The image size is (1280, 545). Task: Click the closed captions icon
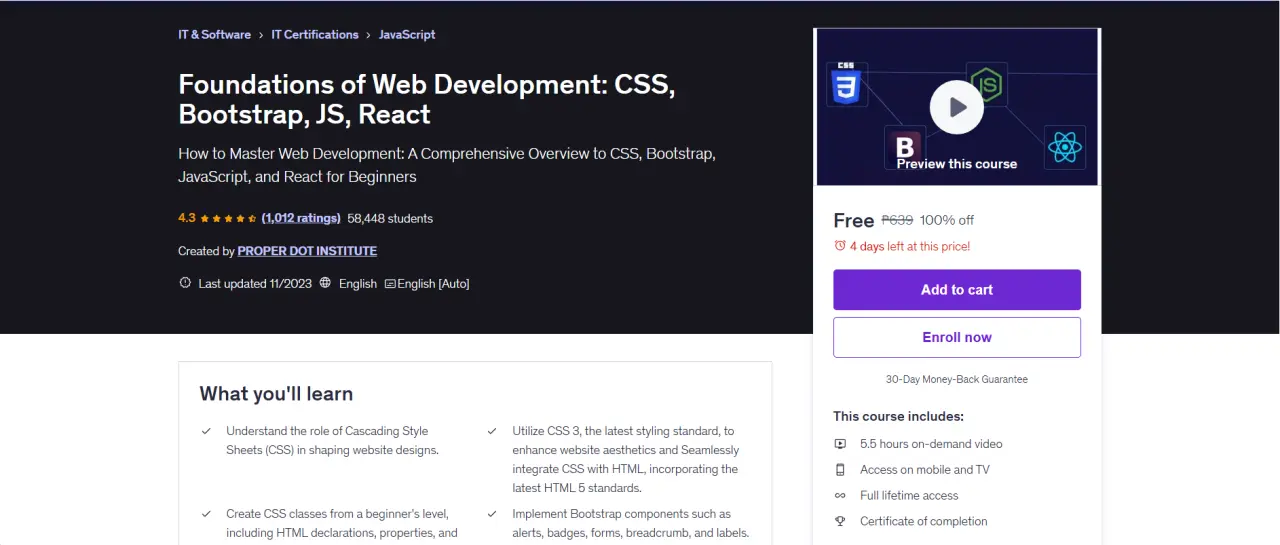[x=390, y=284]
